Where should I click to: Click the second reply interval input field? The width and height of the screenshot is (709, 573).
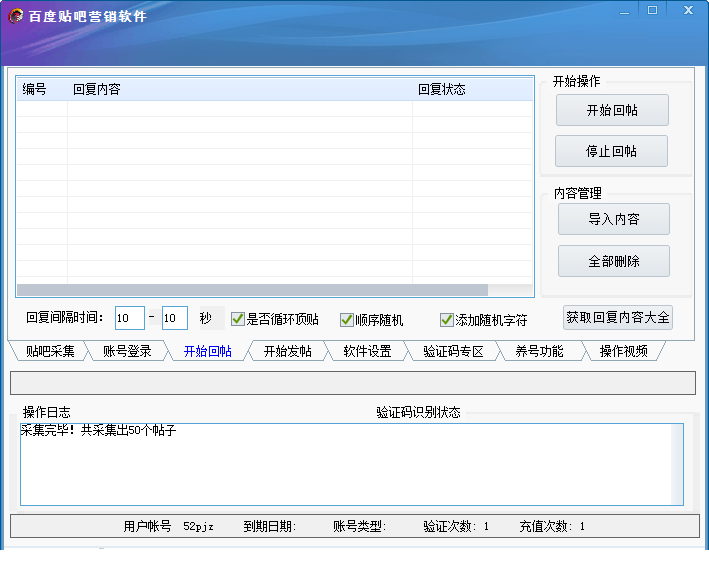pyautogui.click(x=175, y=318)
